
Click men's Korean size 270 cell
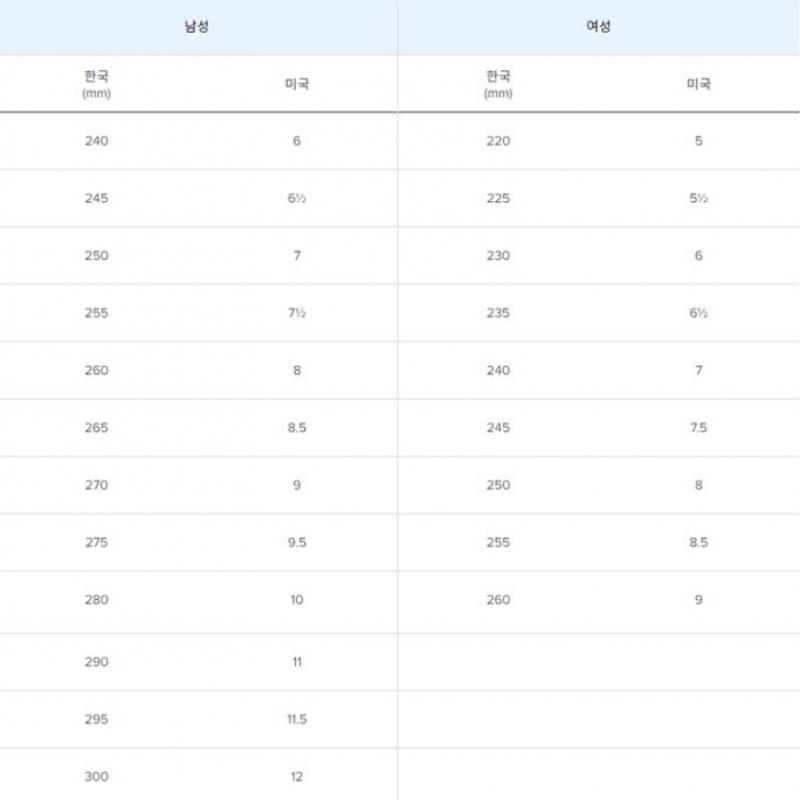97,485
